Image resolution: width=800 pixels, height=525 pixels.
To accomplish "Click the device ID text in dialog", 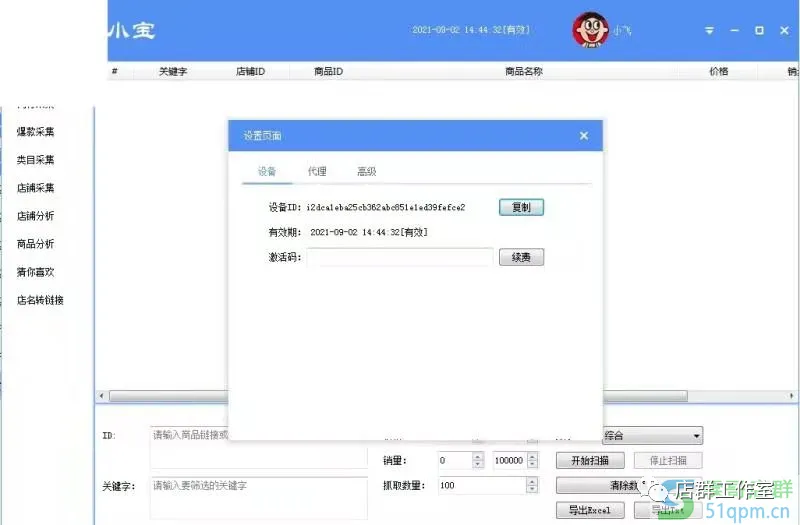I will (386, 208).
